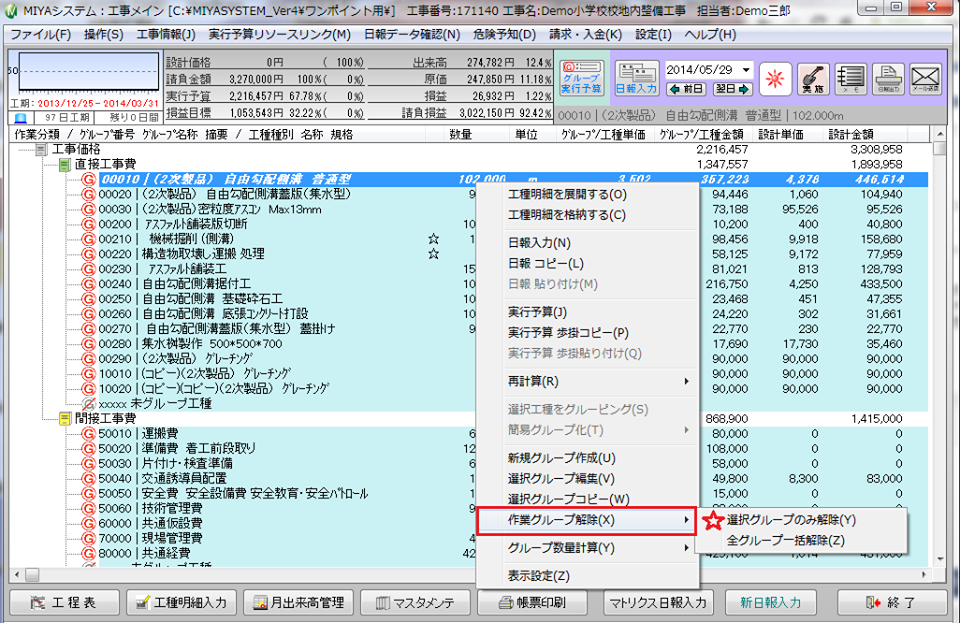Click the 月出来高管理 bottom button
Image resolution: width=960 pixels, height=623 pixels.
pyautogui.click(x=299, y=603)
